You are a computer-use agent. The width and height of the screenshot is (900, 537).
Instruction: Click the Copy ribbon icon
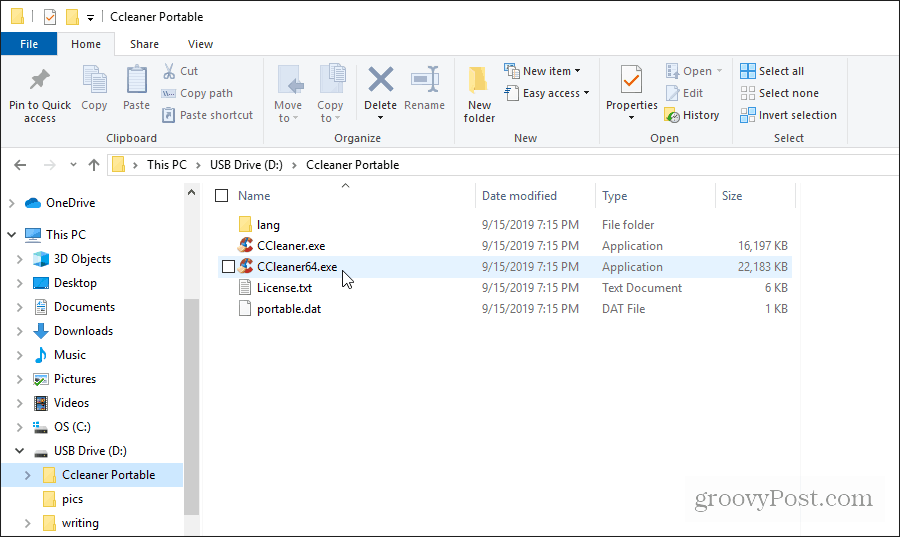click(x=94, y=79)
